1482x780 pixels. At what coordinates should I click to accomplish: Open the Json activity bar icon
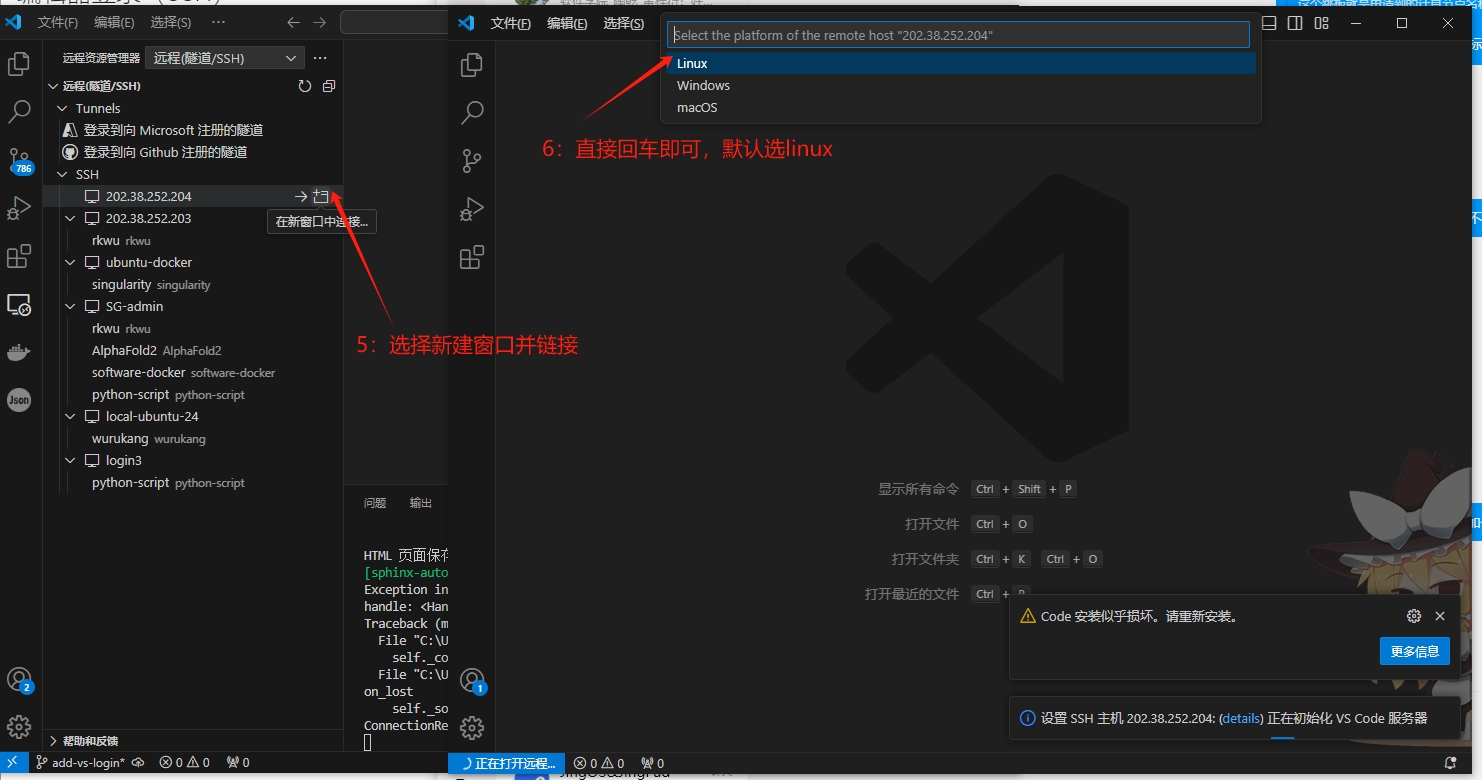19,400
